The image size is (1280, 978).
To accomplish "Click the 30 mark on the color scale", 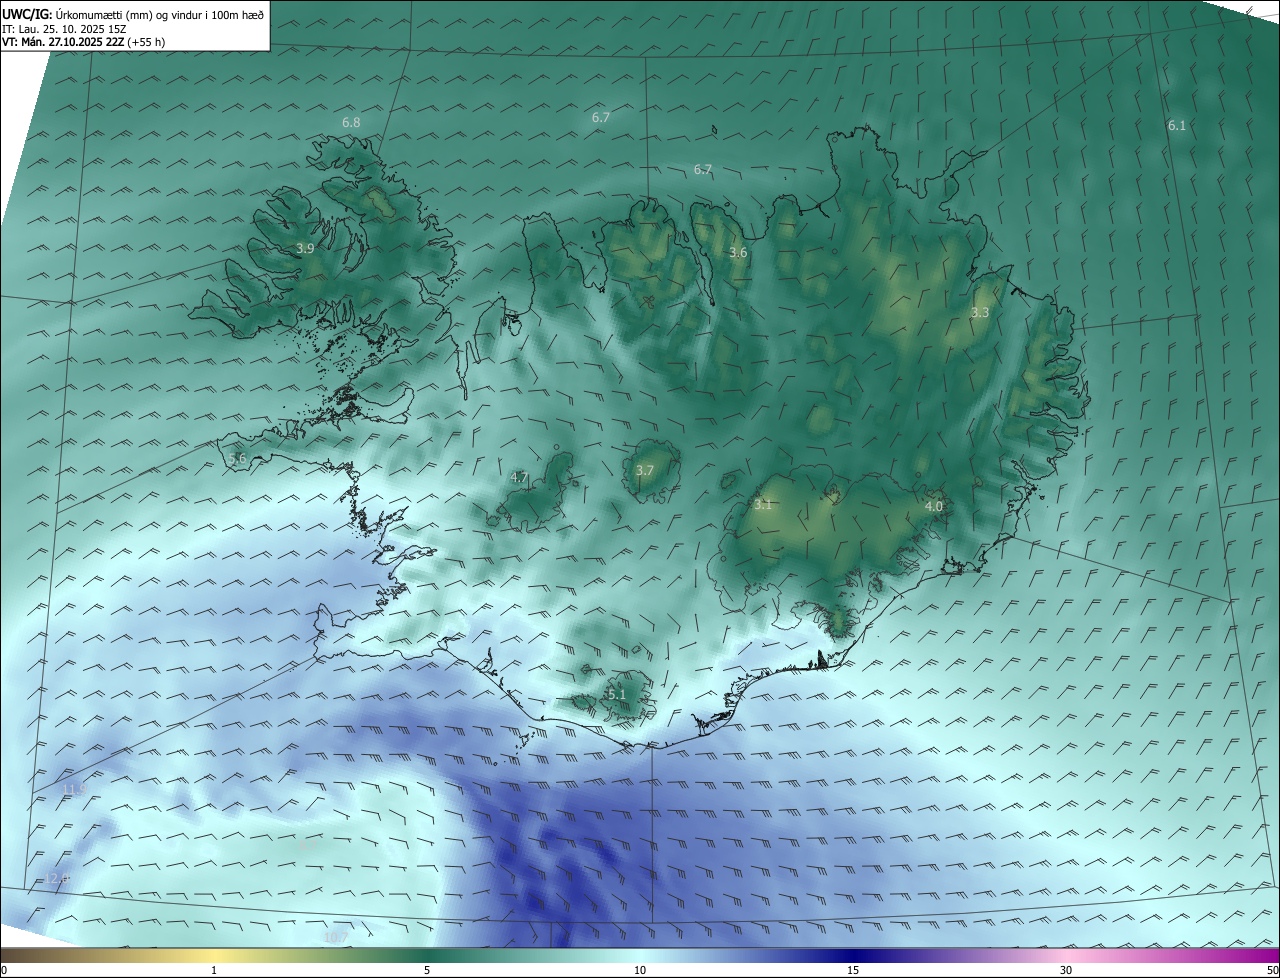I will coord(1066,969).
